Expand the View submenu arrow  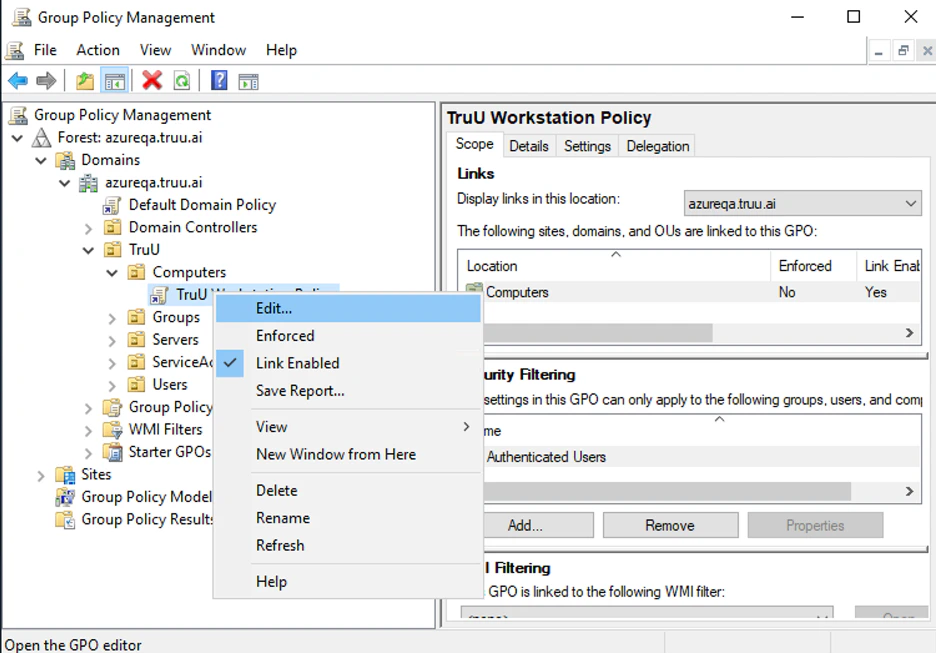coord(466,427)
